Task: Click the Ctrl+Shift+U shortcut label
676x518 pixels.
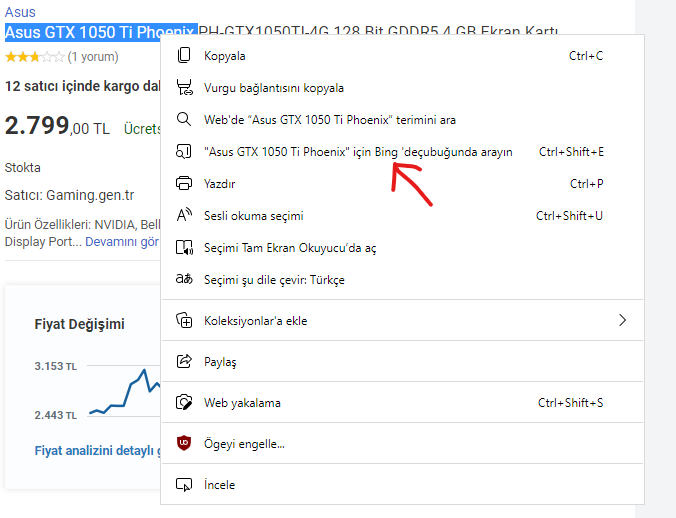Action: click(569, 215)
